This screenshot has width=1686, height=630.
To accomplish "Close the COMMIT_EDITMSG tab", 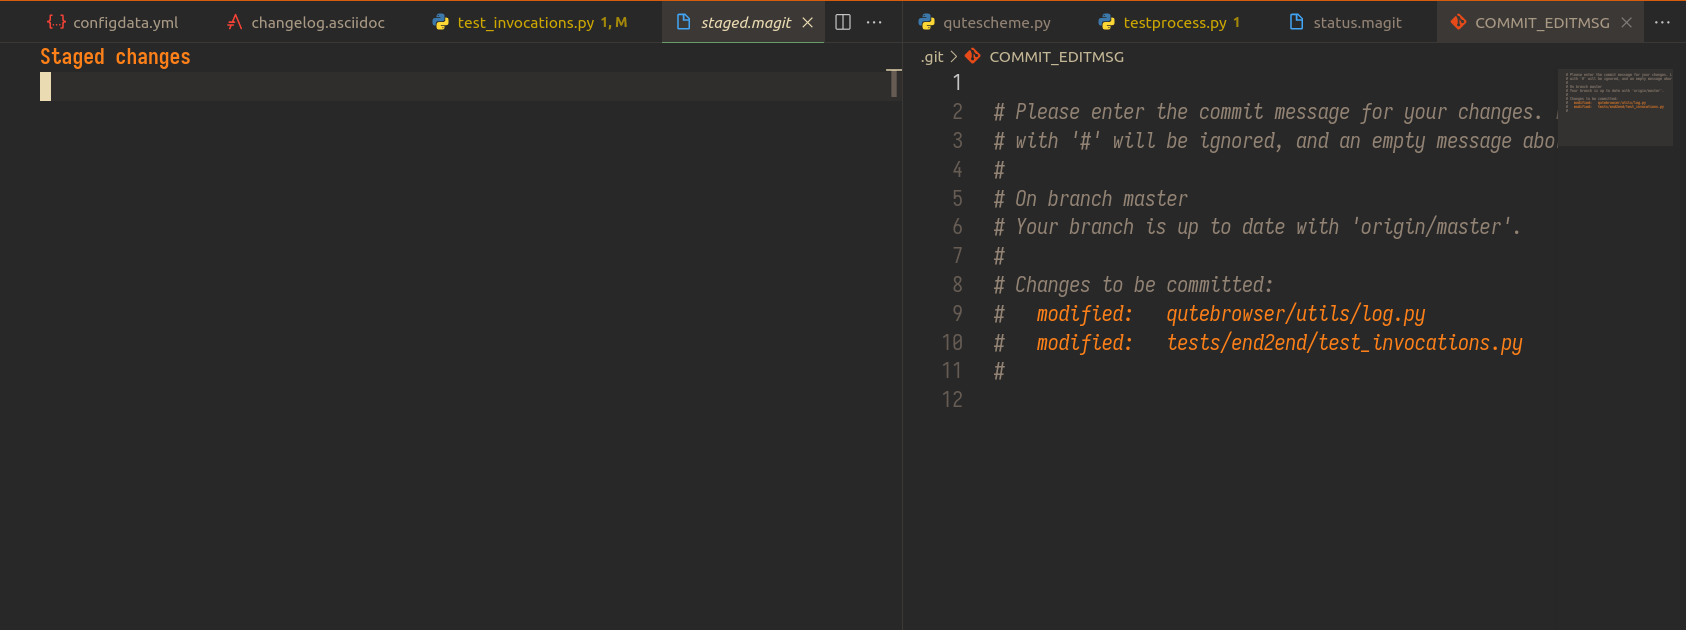I will coord(1626,22).
